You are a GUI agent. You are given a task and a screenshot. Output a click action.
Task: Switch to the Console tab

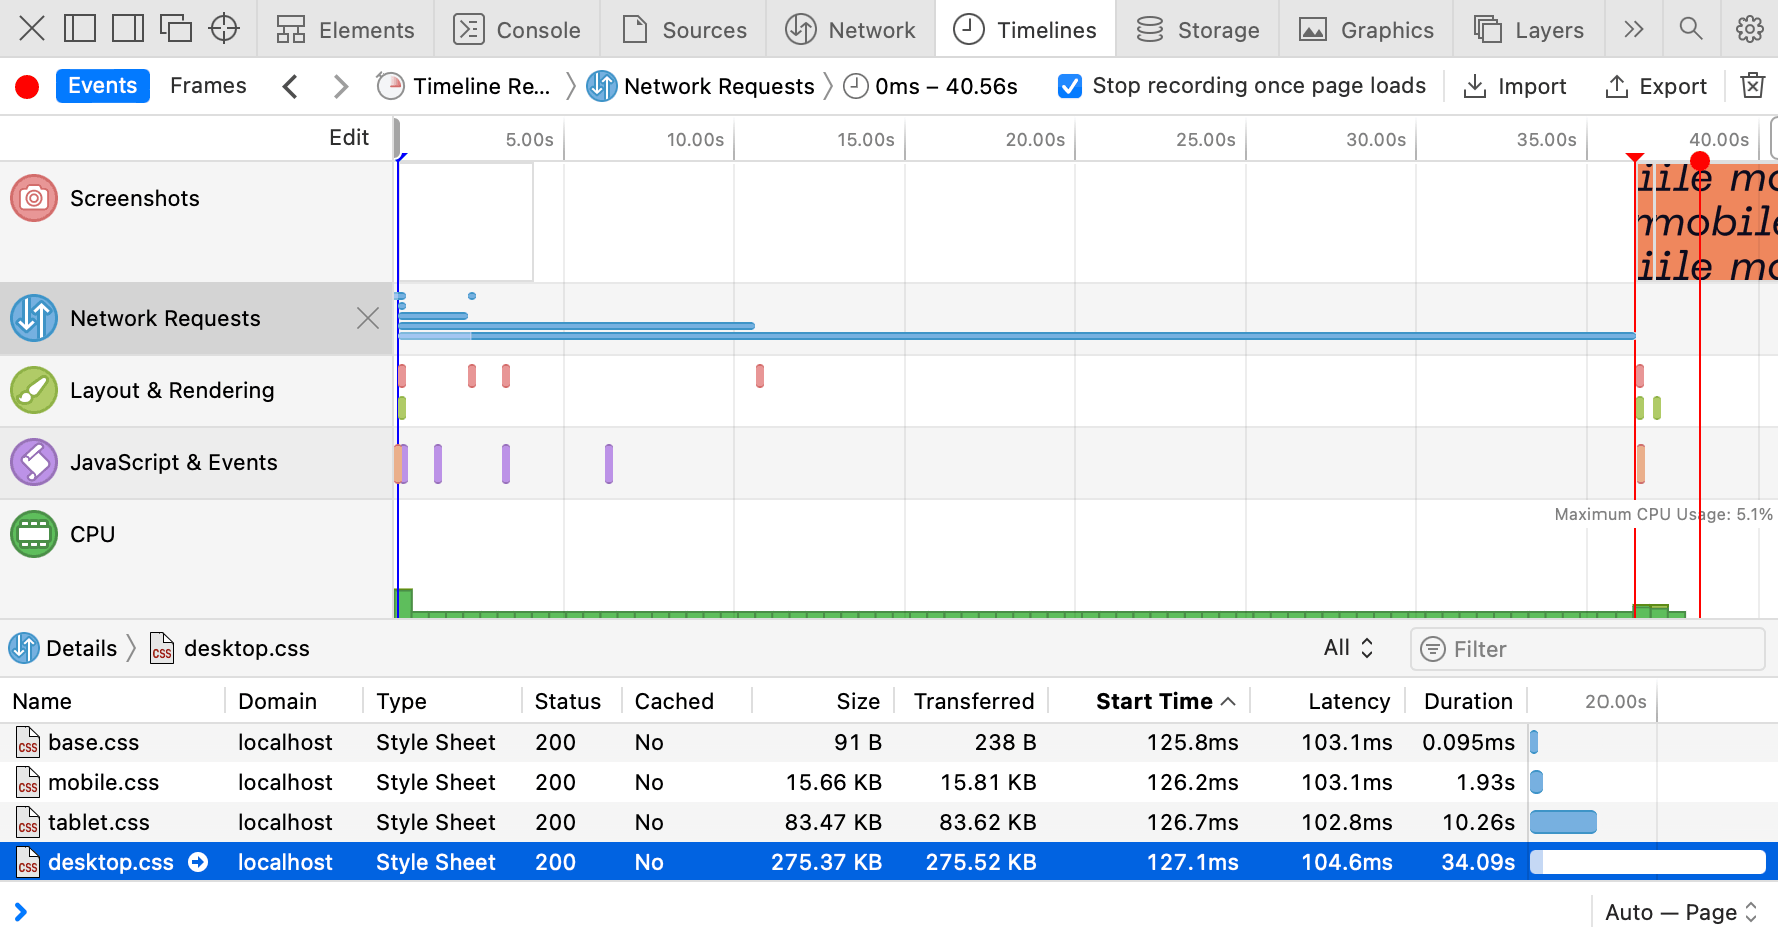point(518,29)
